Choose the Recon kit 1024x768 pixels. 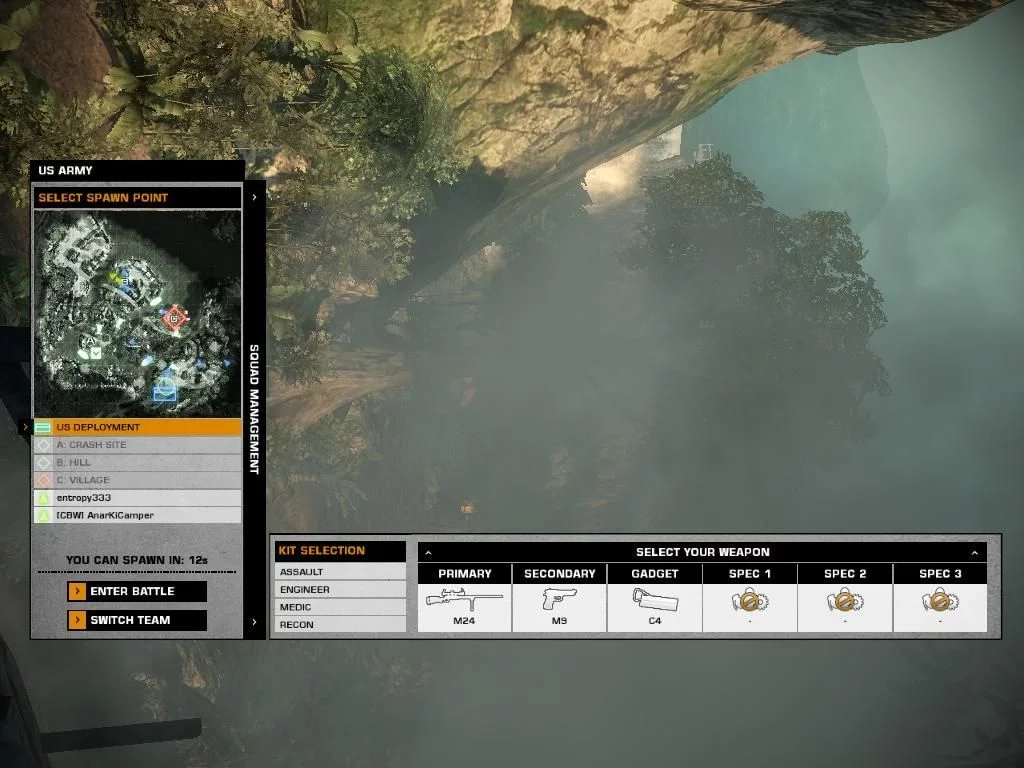(x=340, y=624)
